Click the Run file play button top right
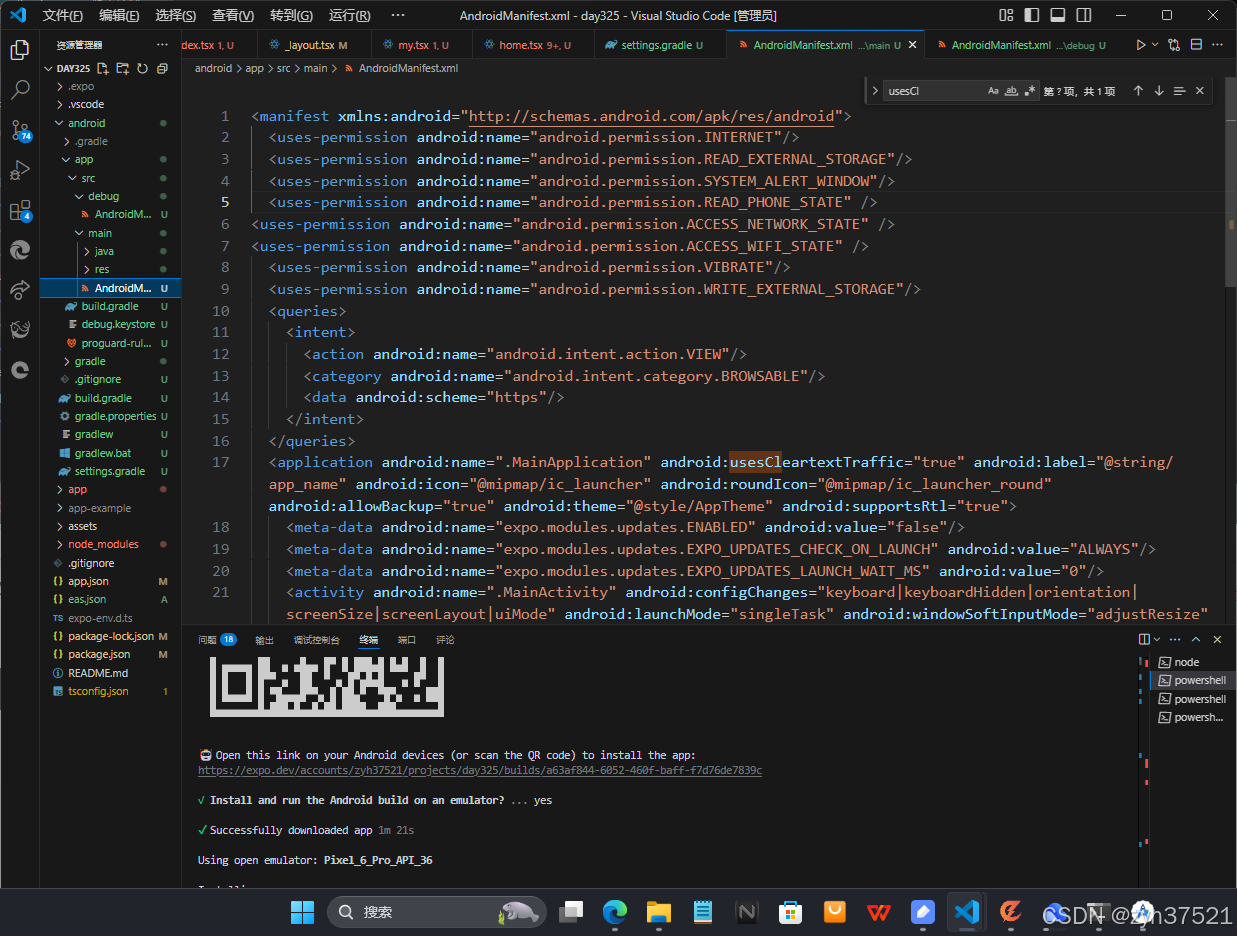The image size is (1237, 936). 1143,44
